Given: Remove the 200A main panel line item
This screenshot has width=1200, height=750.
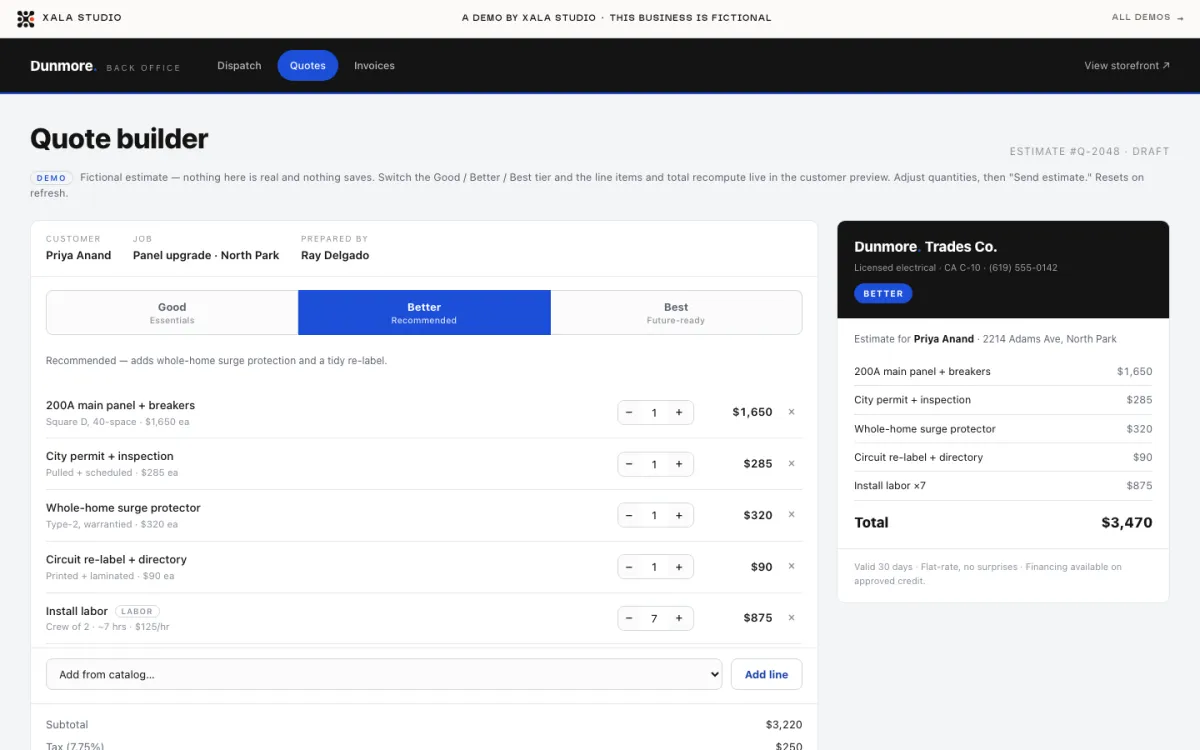Looking at the screenshot, I should point(791,412).
